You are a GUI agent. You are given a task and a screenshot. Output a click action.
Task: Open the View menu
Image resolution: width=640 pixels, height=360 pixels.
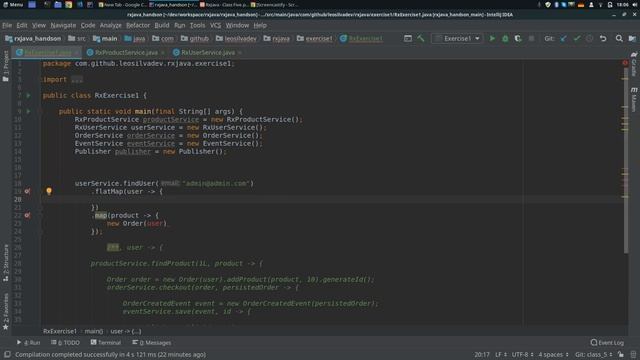(x=39, y=25)
